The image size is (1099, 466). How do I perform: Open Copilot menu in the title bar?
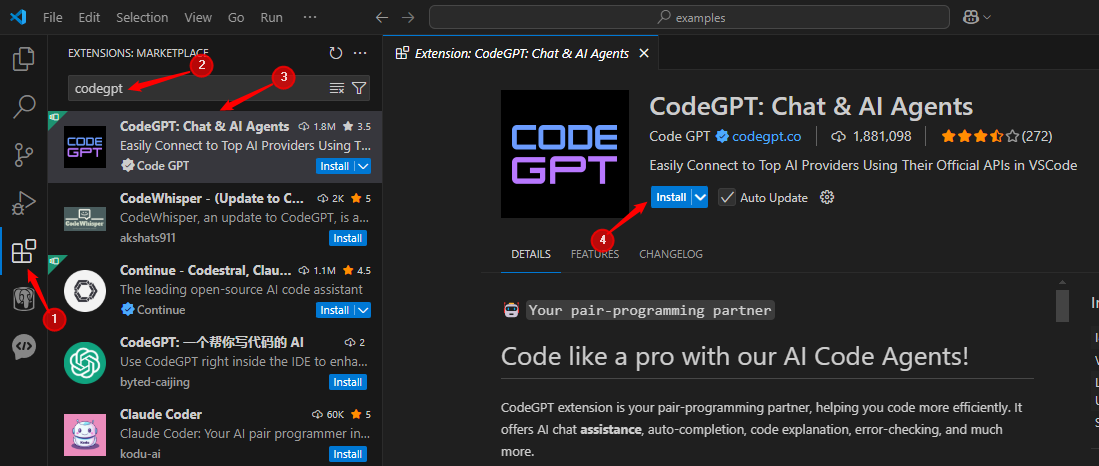(x=977, y=18)
